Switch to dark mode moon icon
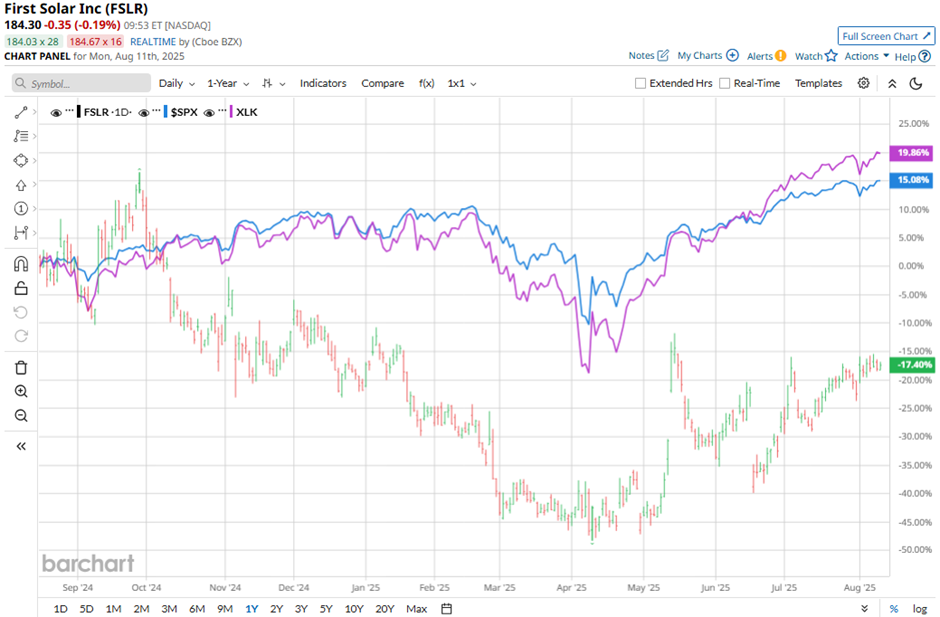The height and width of the screenshot is (617, 940). click(x=915, y=83)
